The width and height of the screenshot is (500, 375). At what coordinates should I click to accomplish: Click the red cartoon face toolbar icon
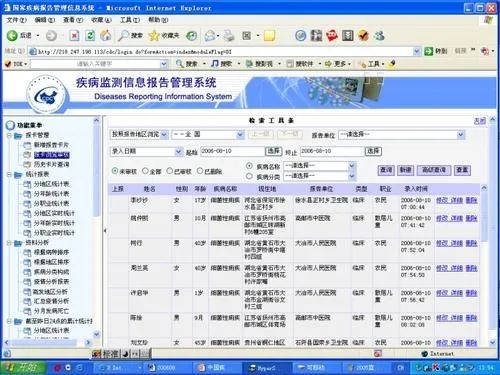332,36
